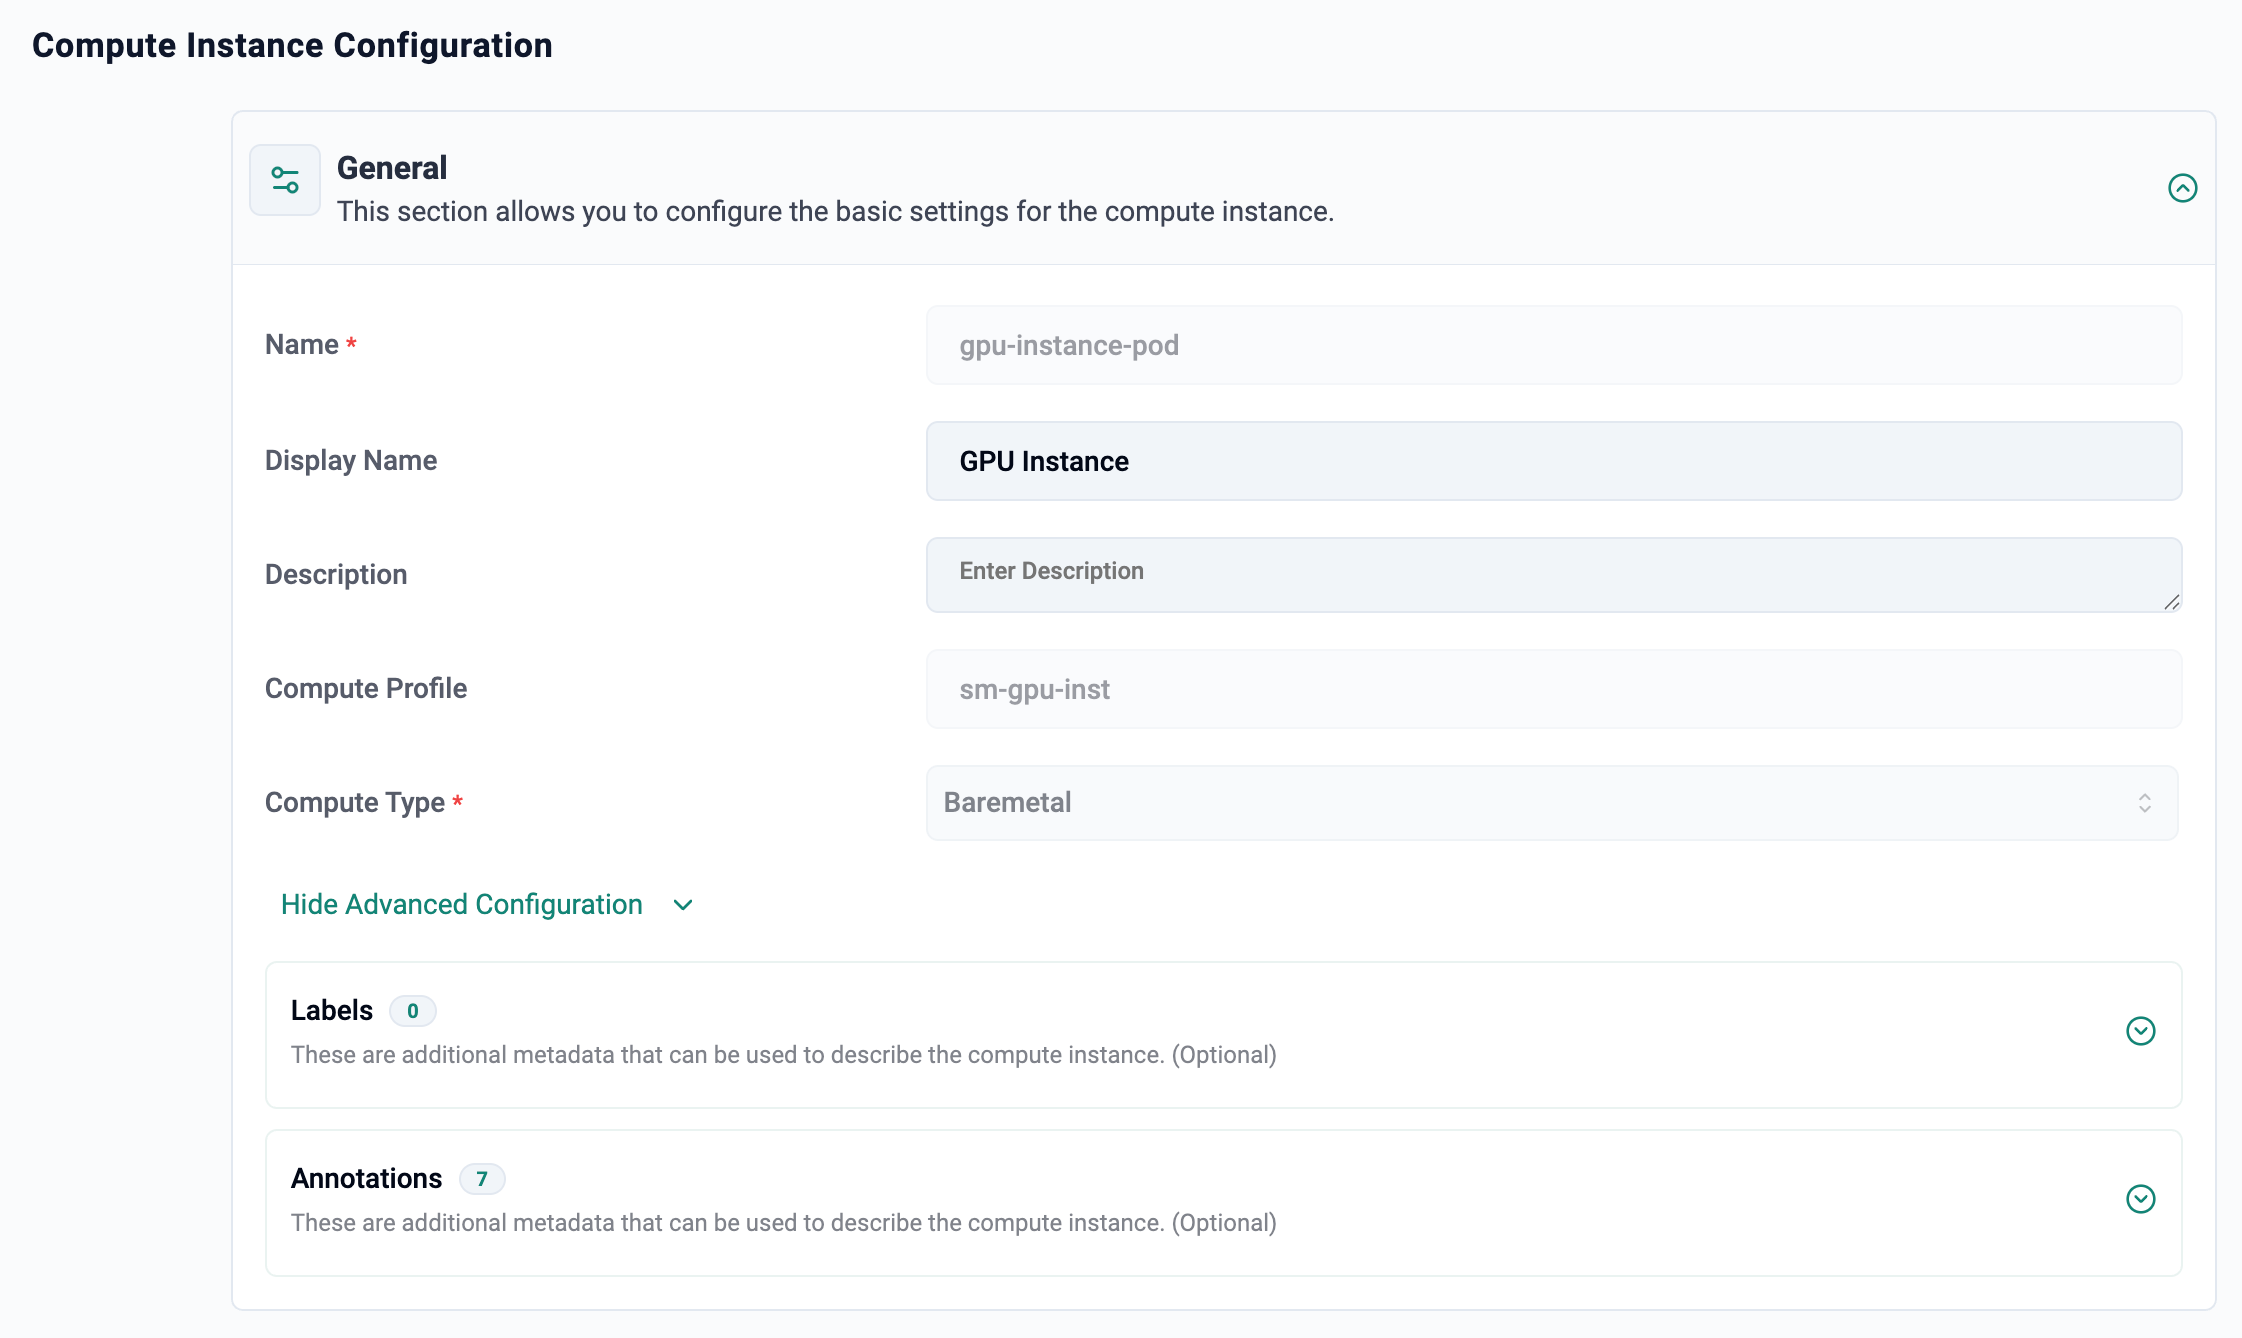Click the gpu-instance-pod placeholder field
The image size is (2242, 1338).
1553,345
